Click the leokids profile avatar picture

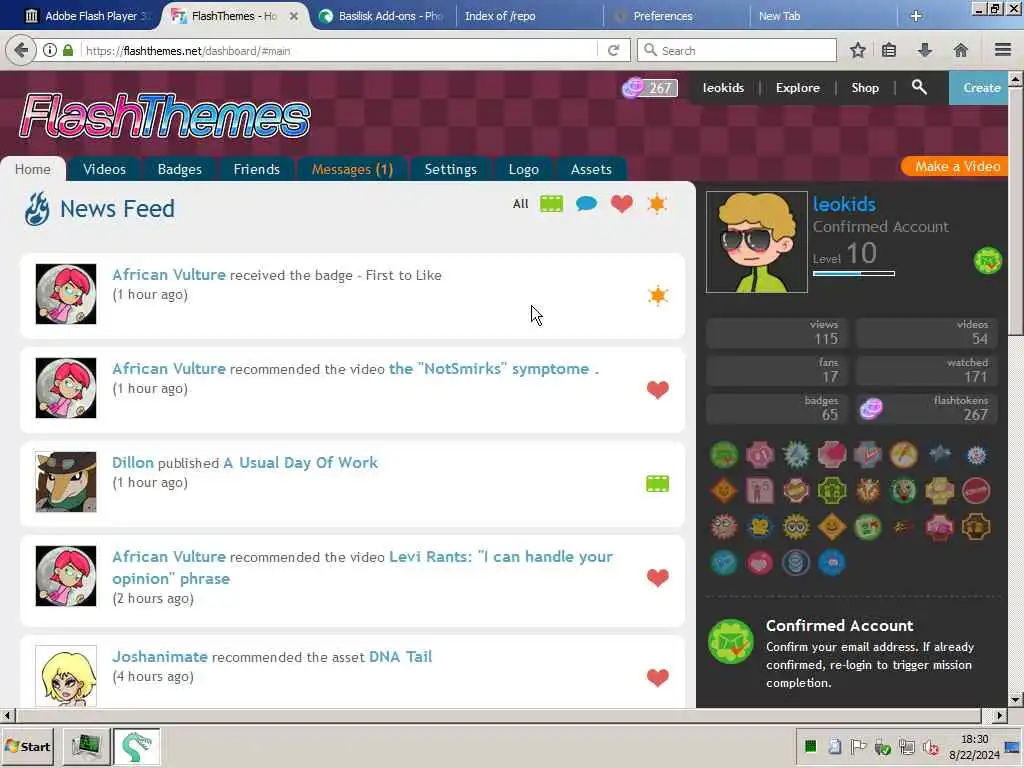pos(756,242)
